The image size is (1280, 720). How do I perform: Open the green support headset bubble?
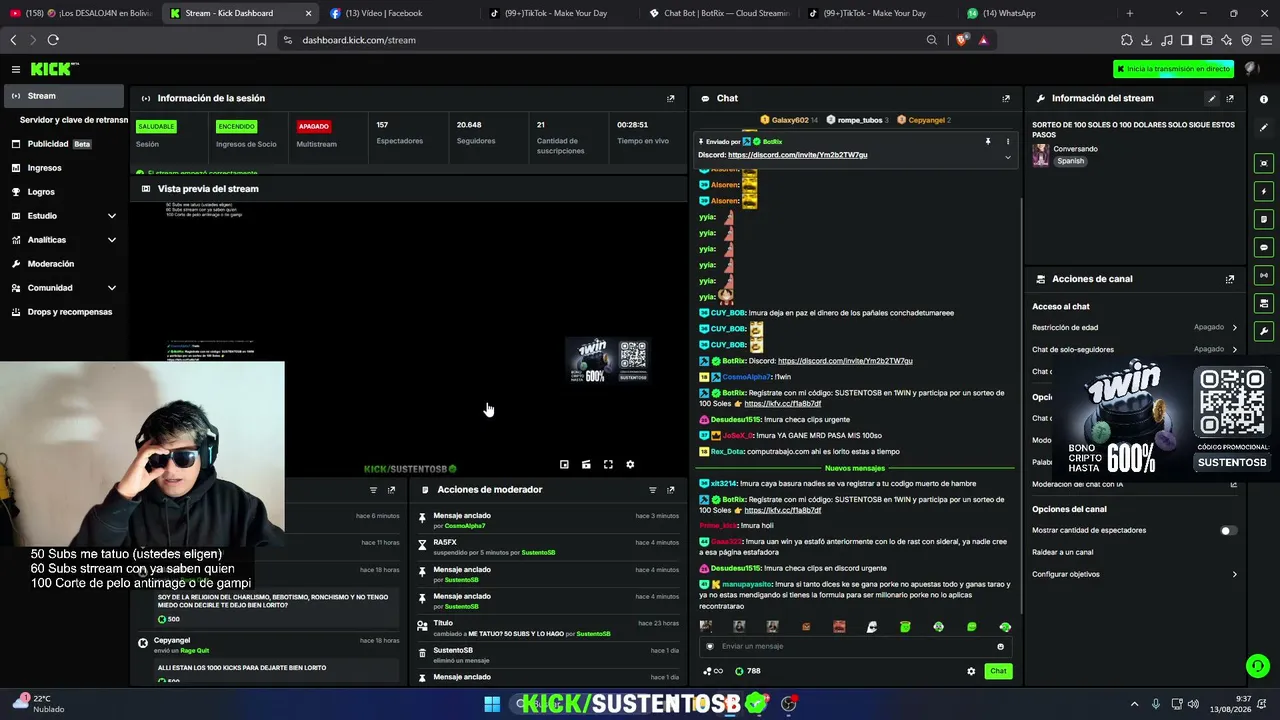tap(1257, 665)
